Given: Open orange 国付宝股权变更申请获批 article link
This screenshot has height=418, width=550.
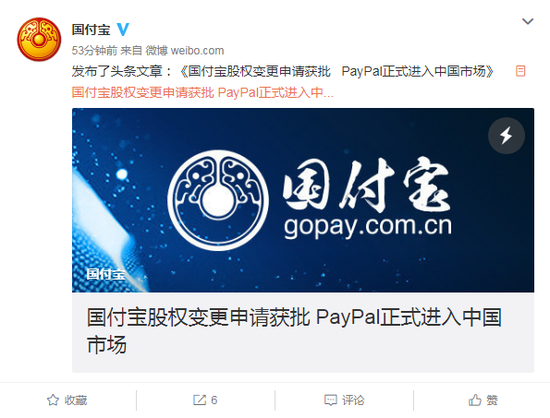Looking at the screenshot, I should pyautogui.click(x=202, y=93).
